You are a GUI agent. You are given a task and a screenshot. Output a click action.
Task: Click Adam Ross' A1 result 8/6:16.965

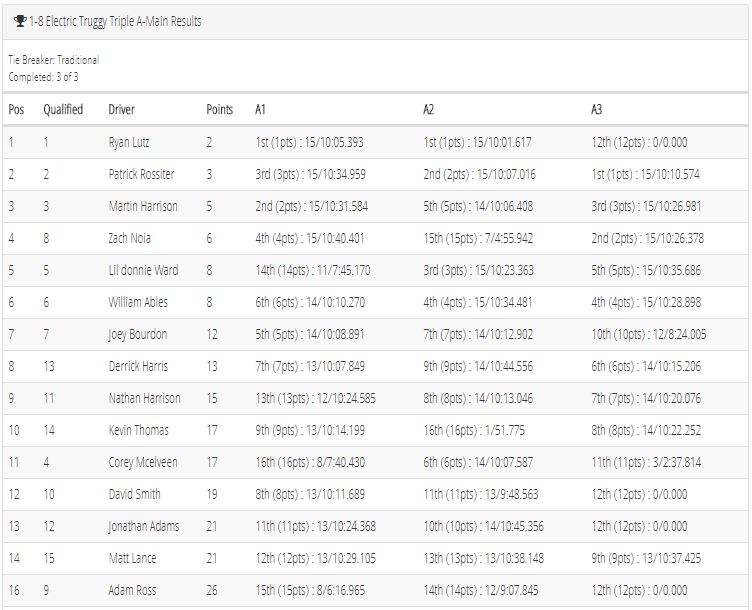(x=341, y=590)
